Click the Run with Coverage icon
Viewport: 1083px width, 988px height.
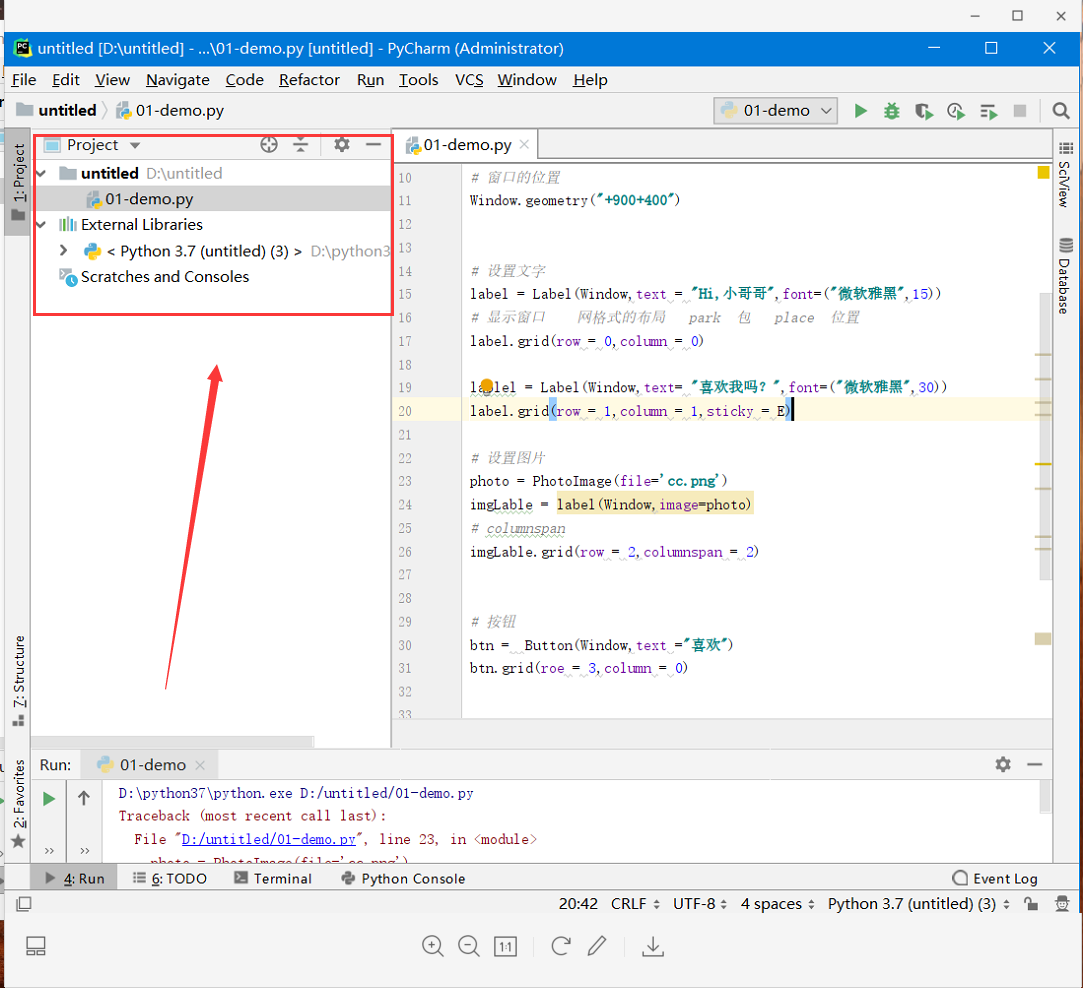pos(923,111)
